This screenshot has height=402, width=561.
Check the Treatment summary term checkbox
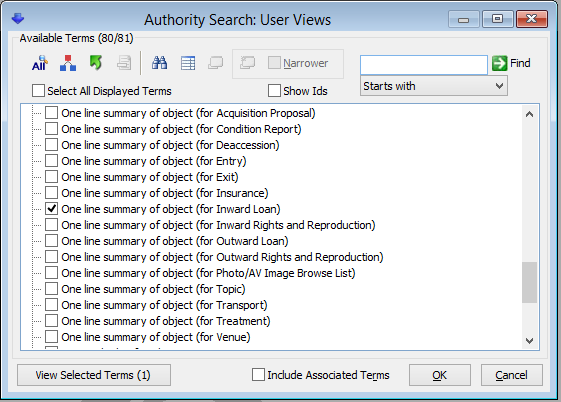click(52, 321)
